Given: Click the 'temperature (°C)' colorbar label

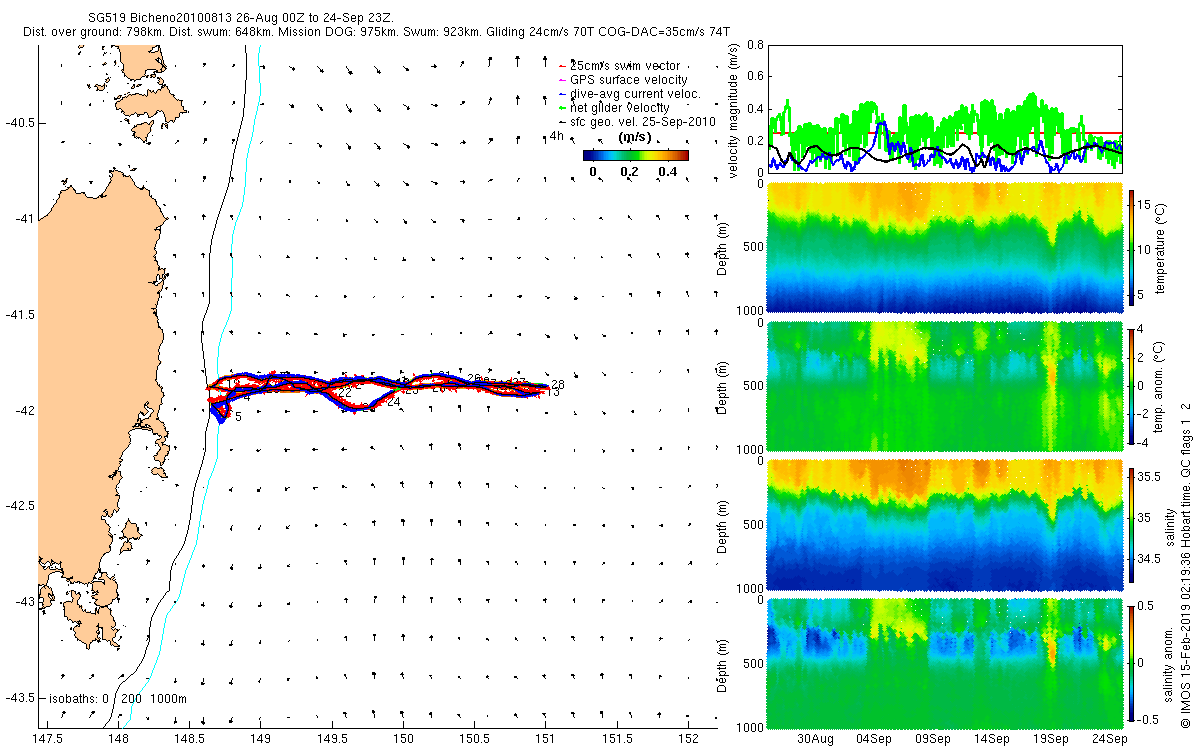Looking at the screenshot, I should (1161, 248).
